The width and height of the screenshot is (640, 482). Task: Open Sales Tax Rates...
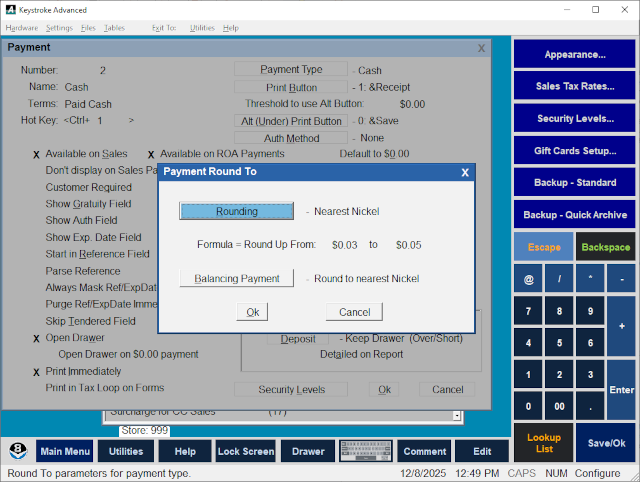574,86
